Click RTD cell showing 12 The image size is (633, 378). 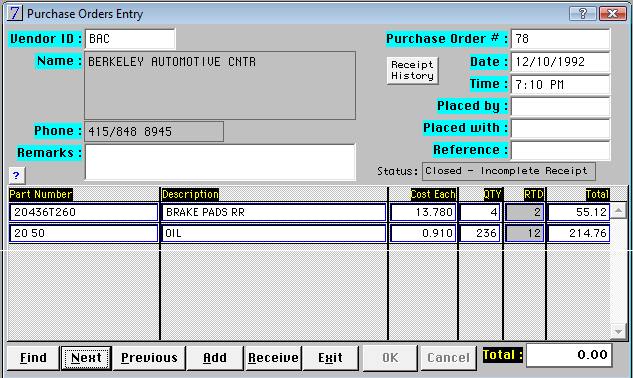[x=524, y=233]
